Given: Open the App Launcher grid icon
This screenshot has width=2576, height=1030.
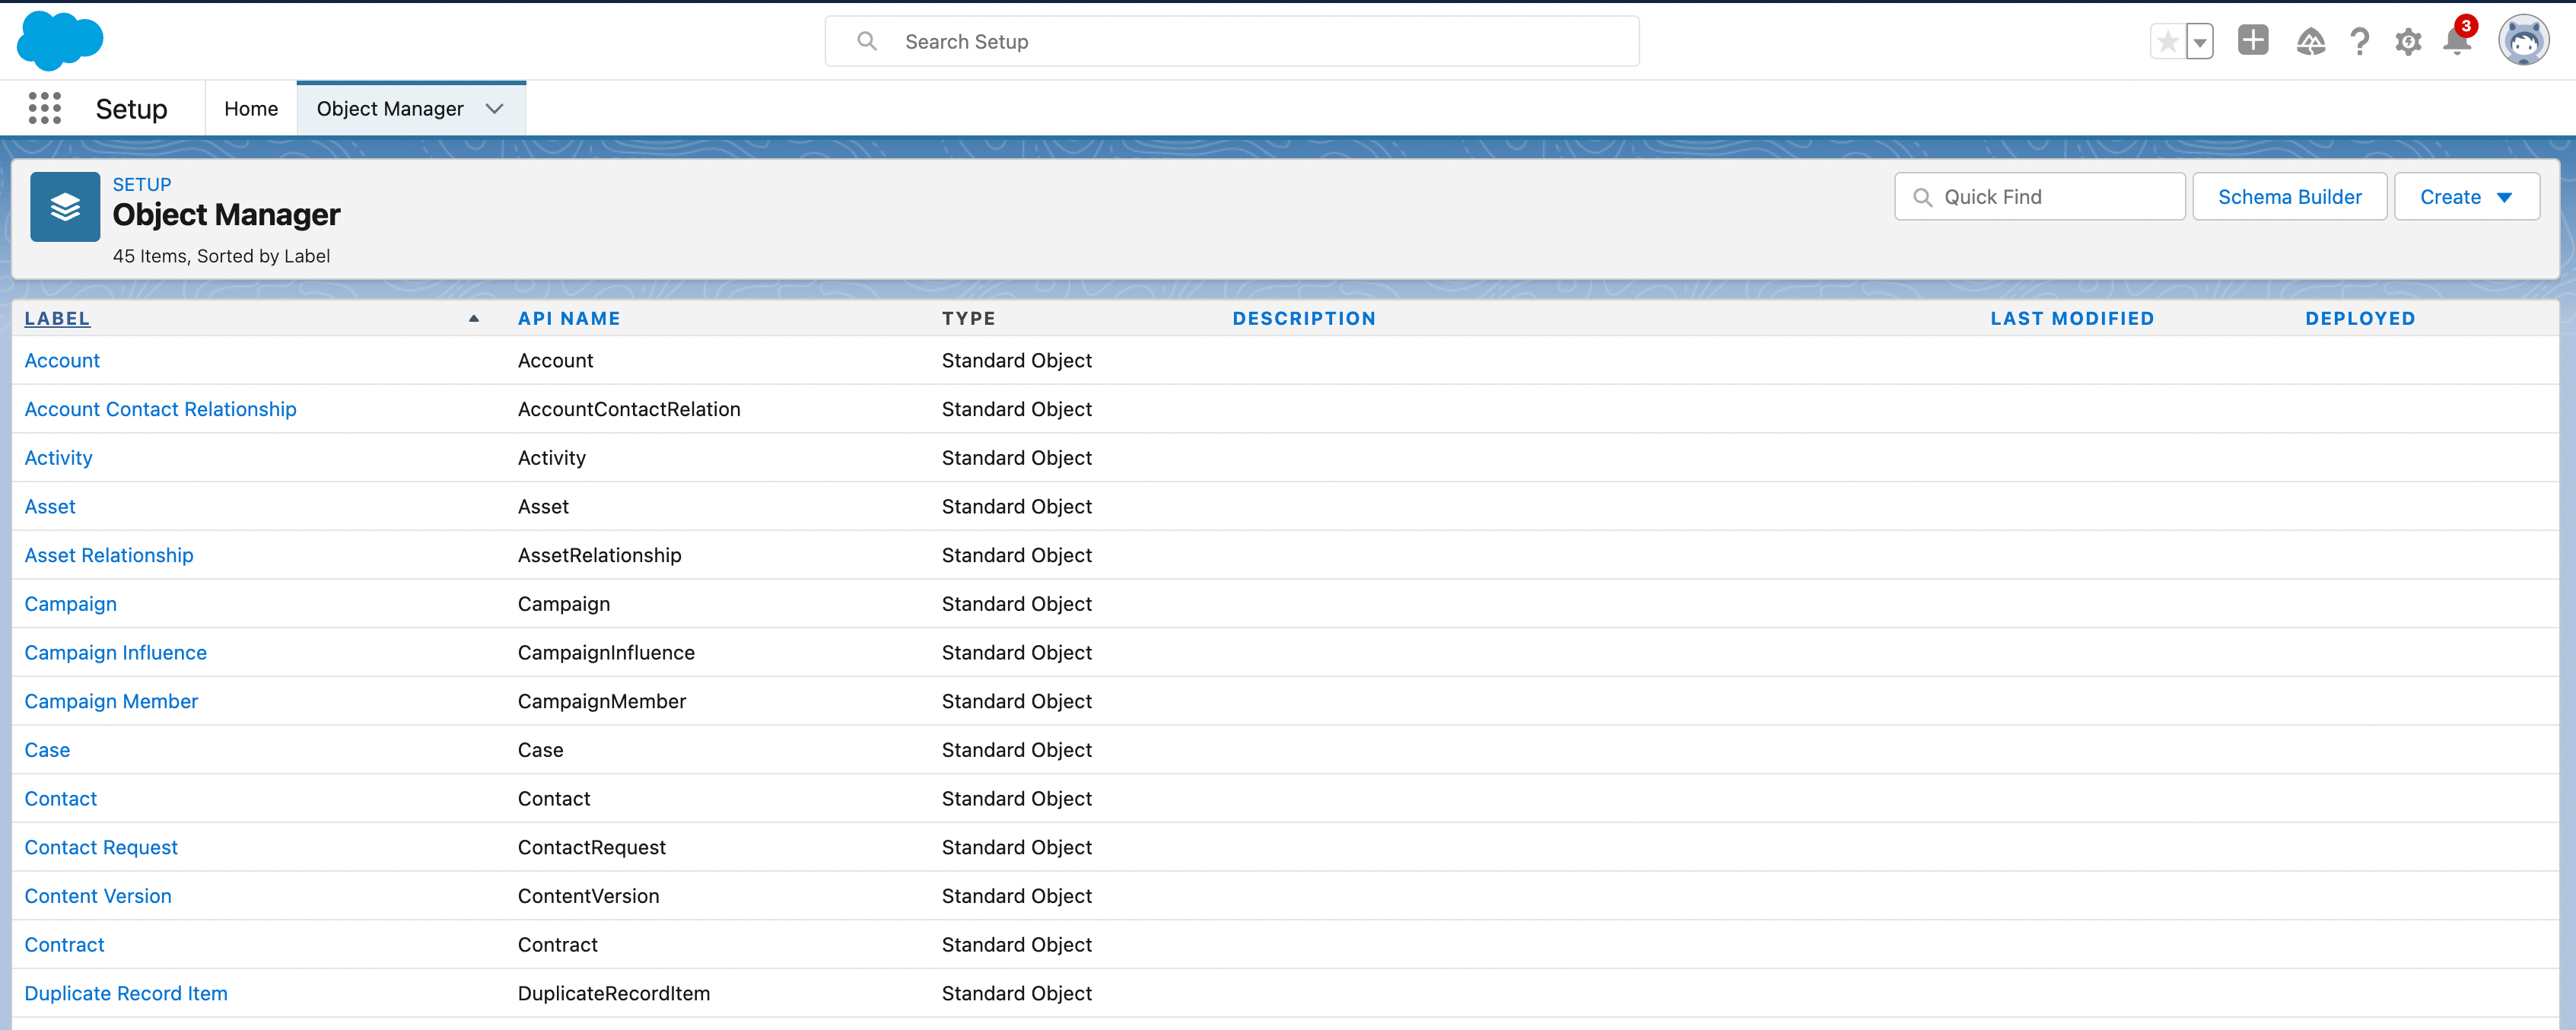Looking at the screenshot, I should [44, 108].
